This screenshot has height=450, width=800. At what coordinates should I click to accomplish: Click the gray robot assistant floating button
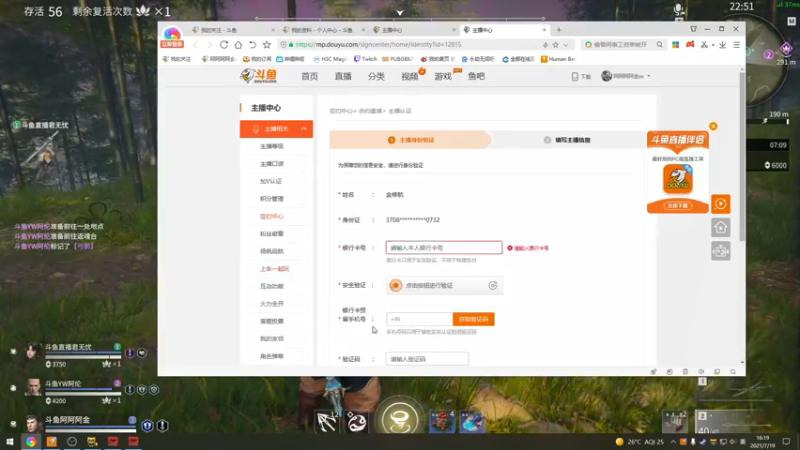pyautogui.click(x=720, y=251)
